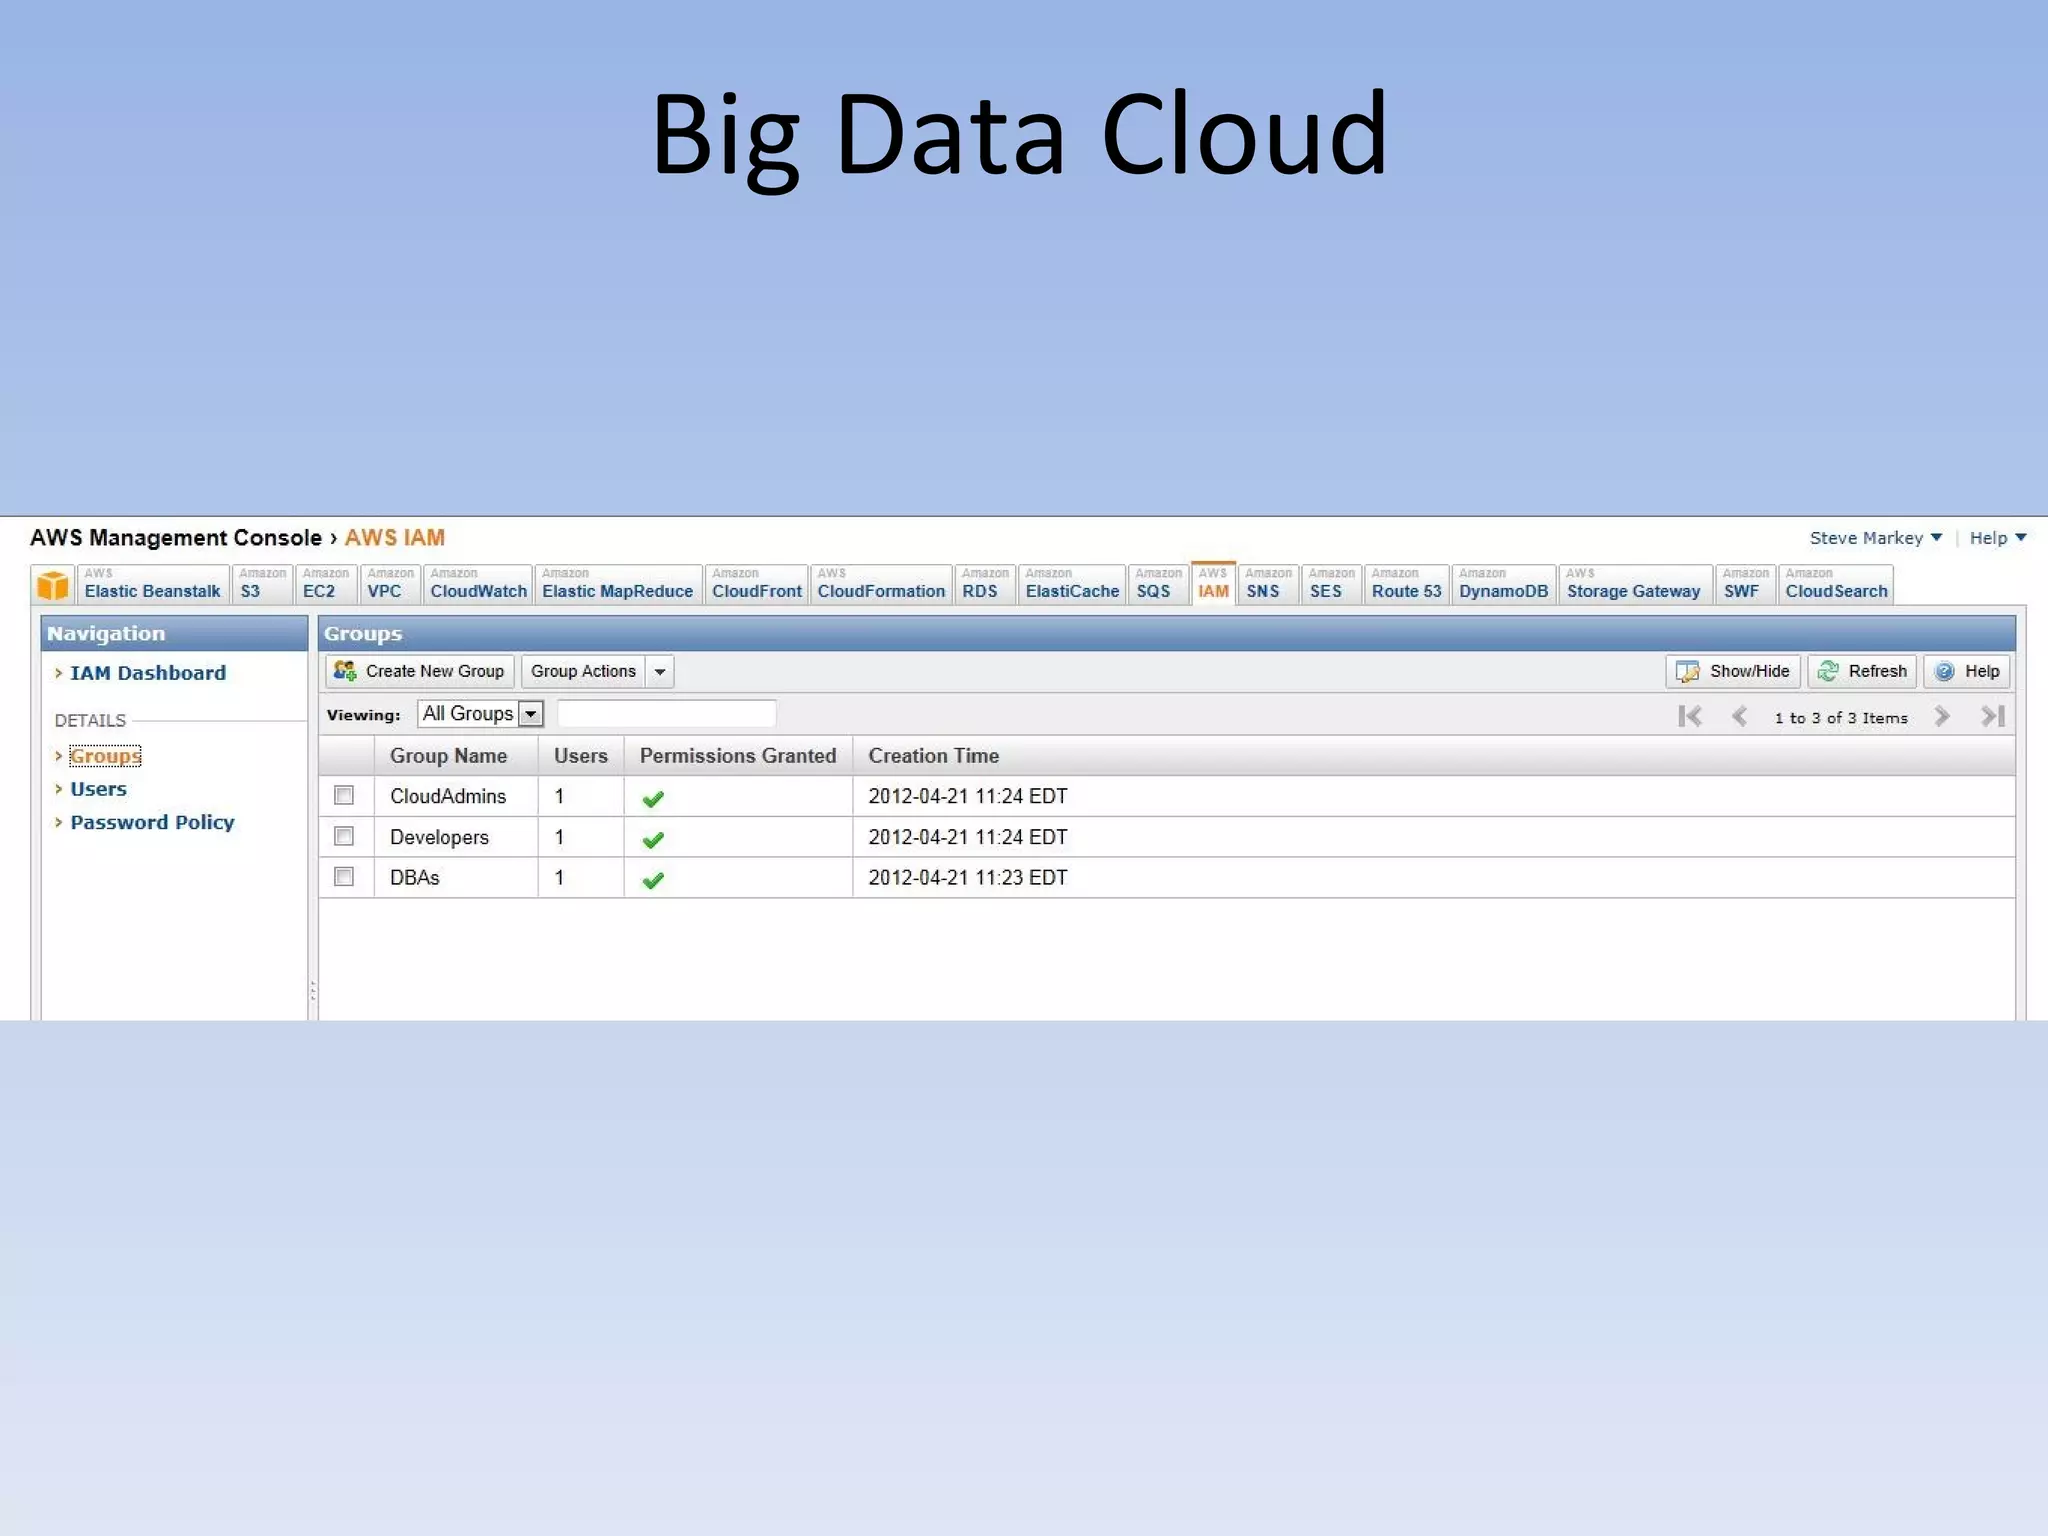Click the Create New Group button

tap(420, 672)
